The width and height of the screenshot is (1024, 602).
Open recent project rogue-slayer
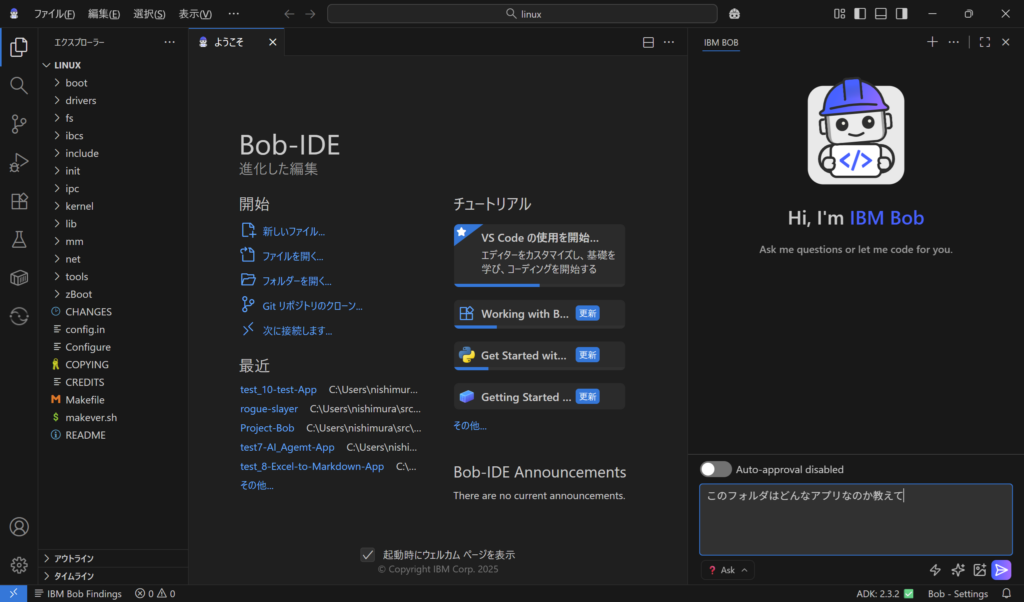[x=269, y=408]
